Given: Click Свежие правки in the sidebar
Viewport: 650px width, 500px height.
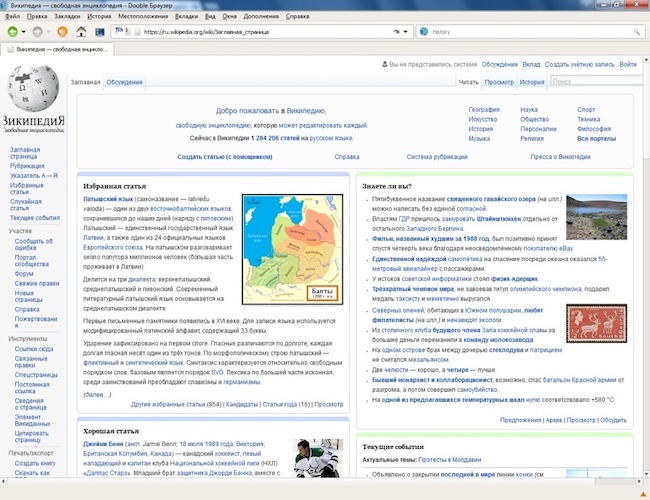Looking at the screenshot, I should (x=37, y=284).
